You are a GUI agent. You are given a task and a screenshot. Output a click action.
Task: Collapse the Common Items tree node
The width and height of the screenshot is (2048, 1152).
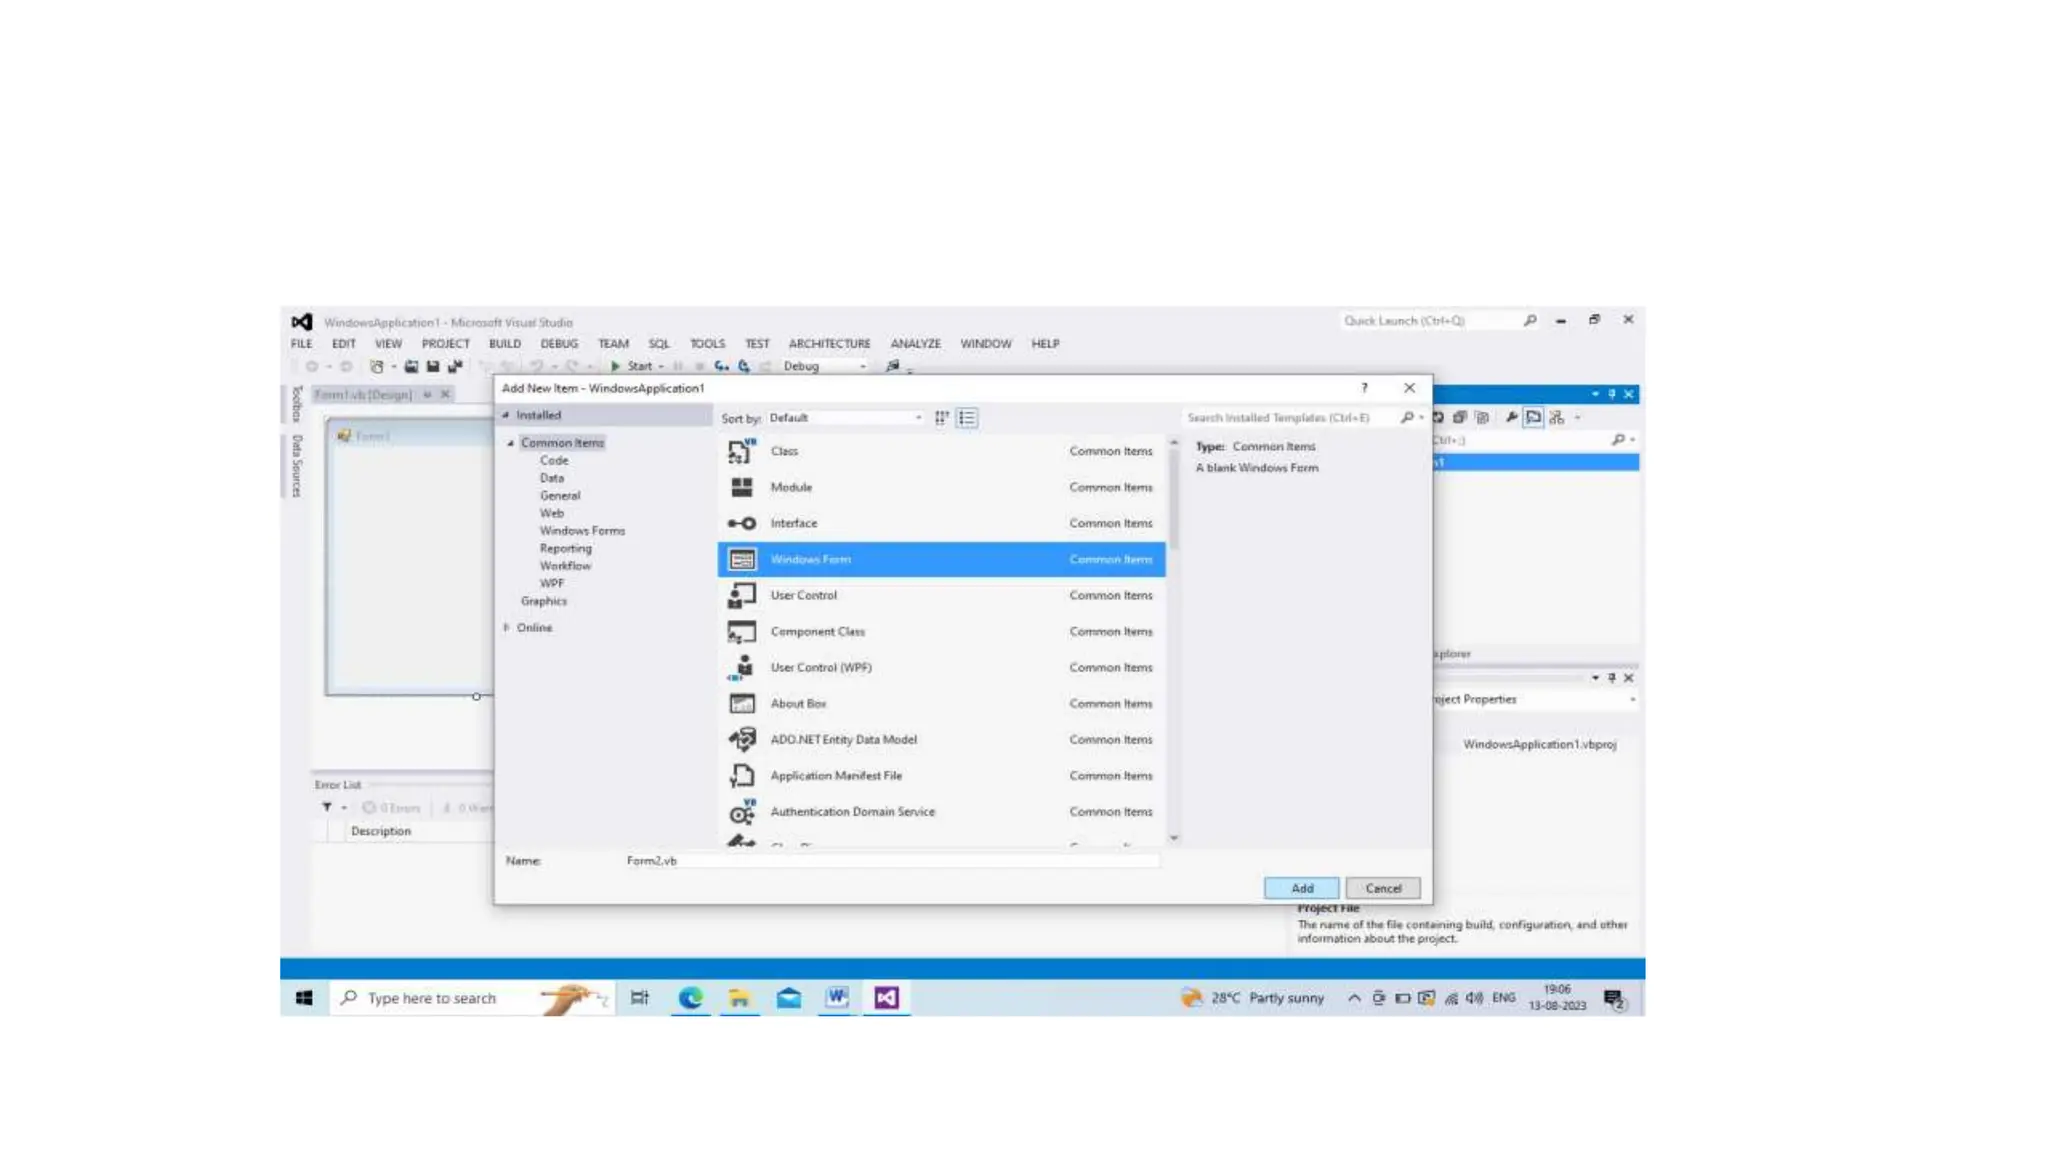pos(511,443)
